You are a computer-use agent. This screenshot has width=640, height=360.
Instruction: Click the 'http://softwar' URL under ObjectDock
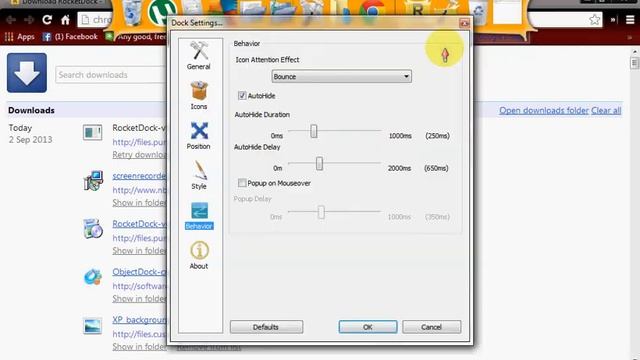pyautogui.click(x=140, y=286)
